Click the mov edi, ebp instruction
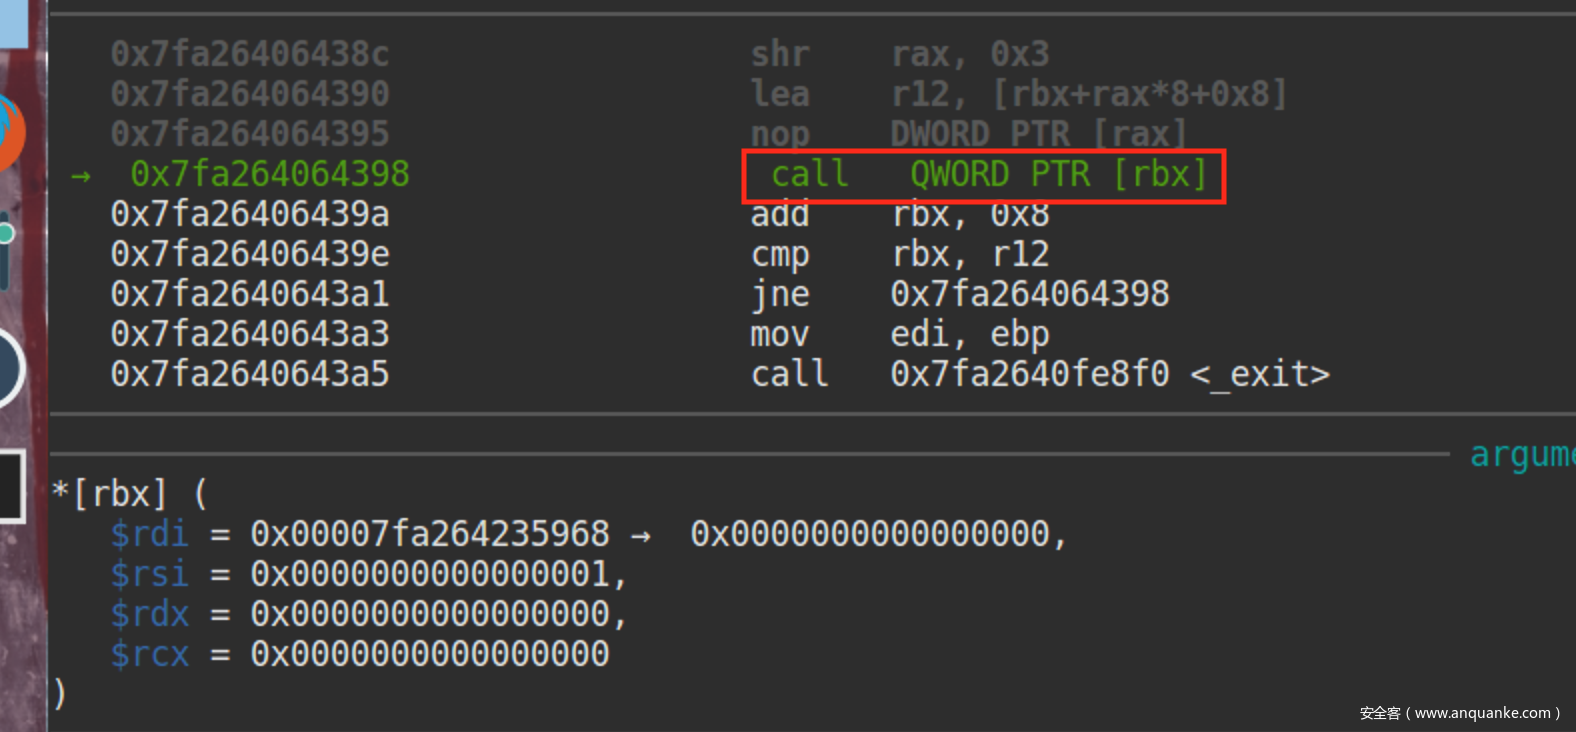 point(899,334)
